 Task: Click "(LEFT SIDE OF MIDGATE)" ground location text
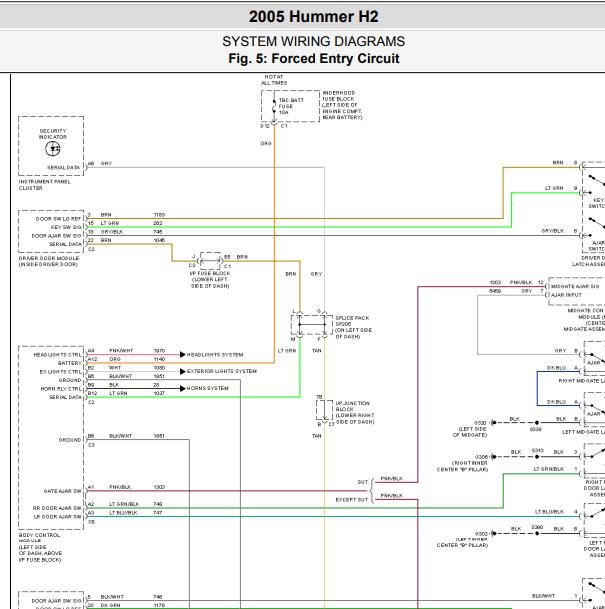tap(470, 432)
